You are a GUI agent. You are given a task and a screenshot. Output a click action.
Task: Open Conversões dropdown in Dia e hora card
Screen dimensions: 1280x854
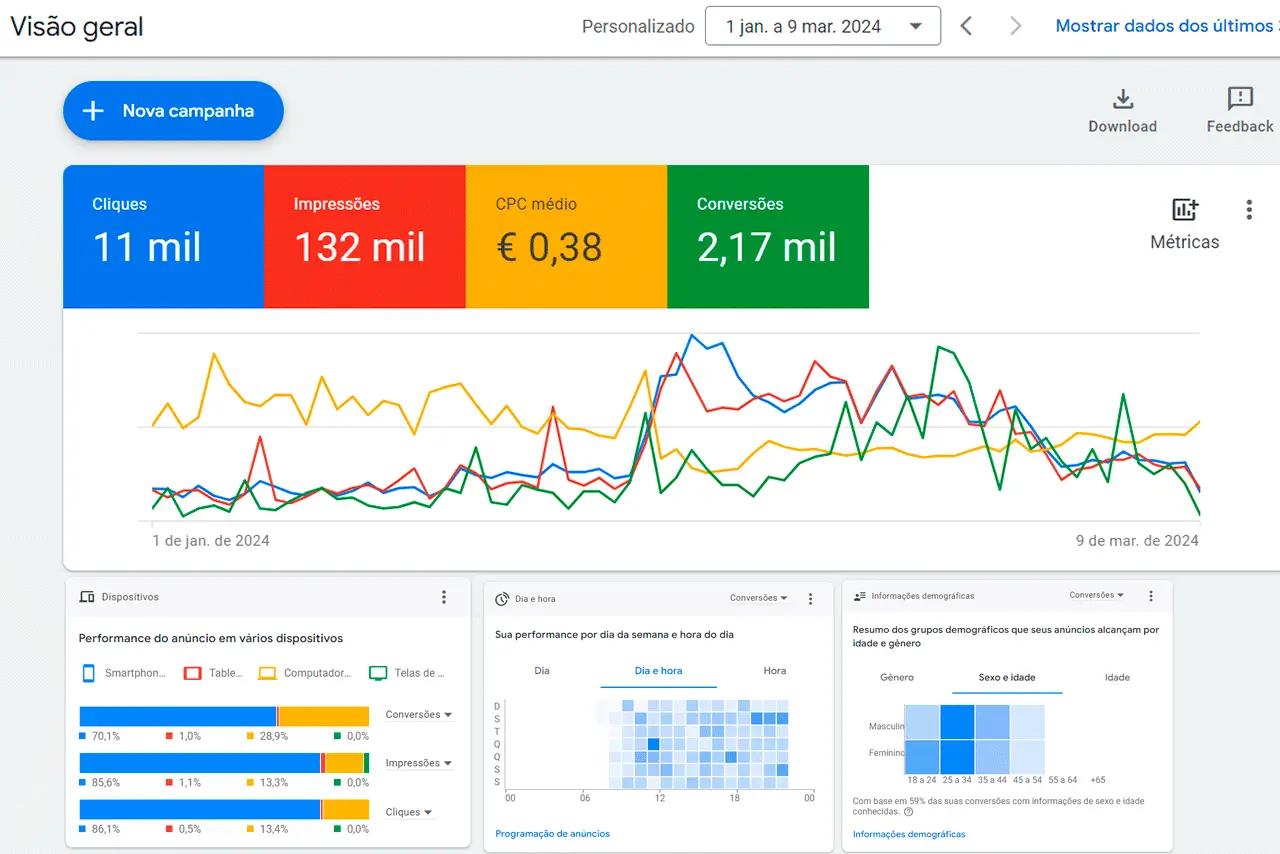[759, 598]
